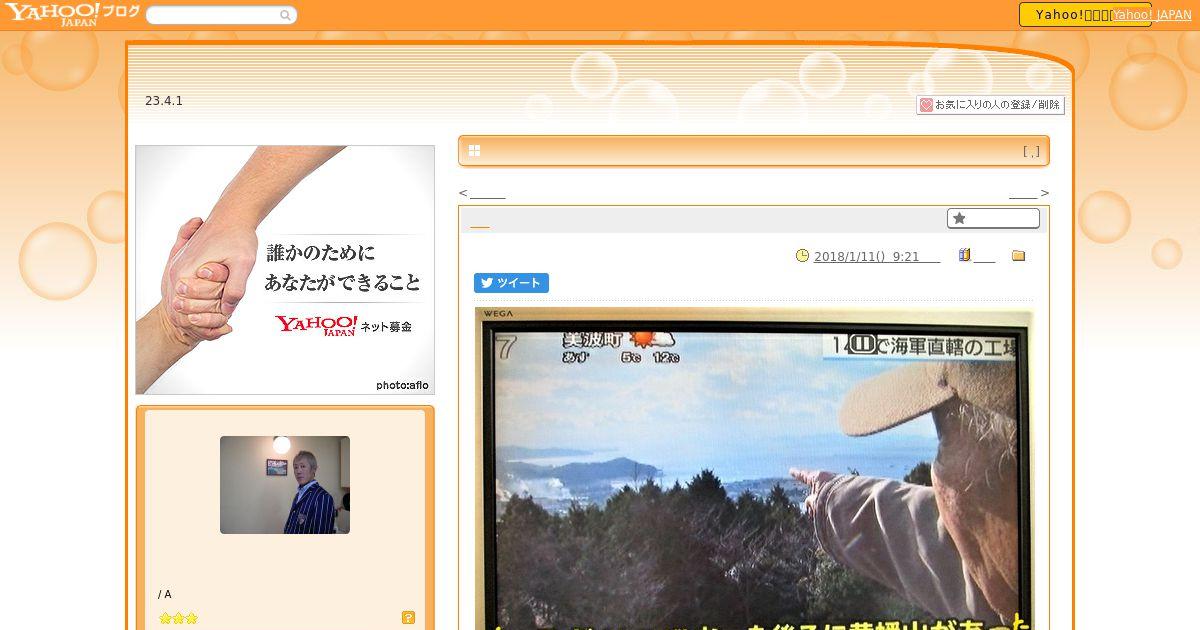Click the yellow question mark help icon
Image resolution: width=1200 pixels, height=630 pixels.
[x=408, y=618]
